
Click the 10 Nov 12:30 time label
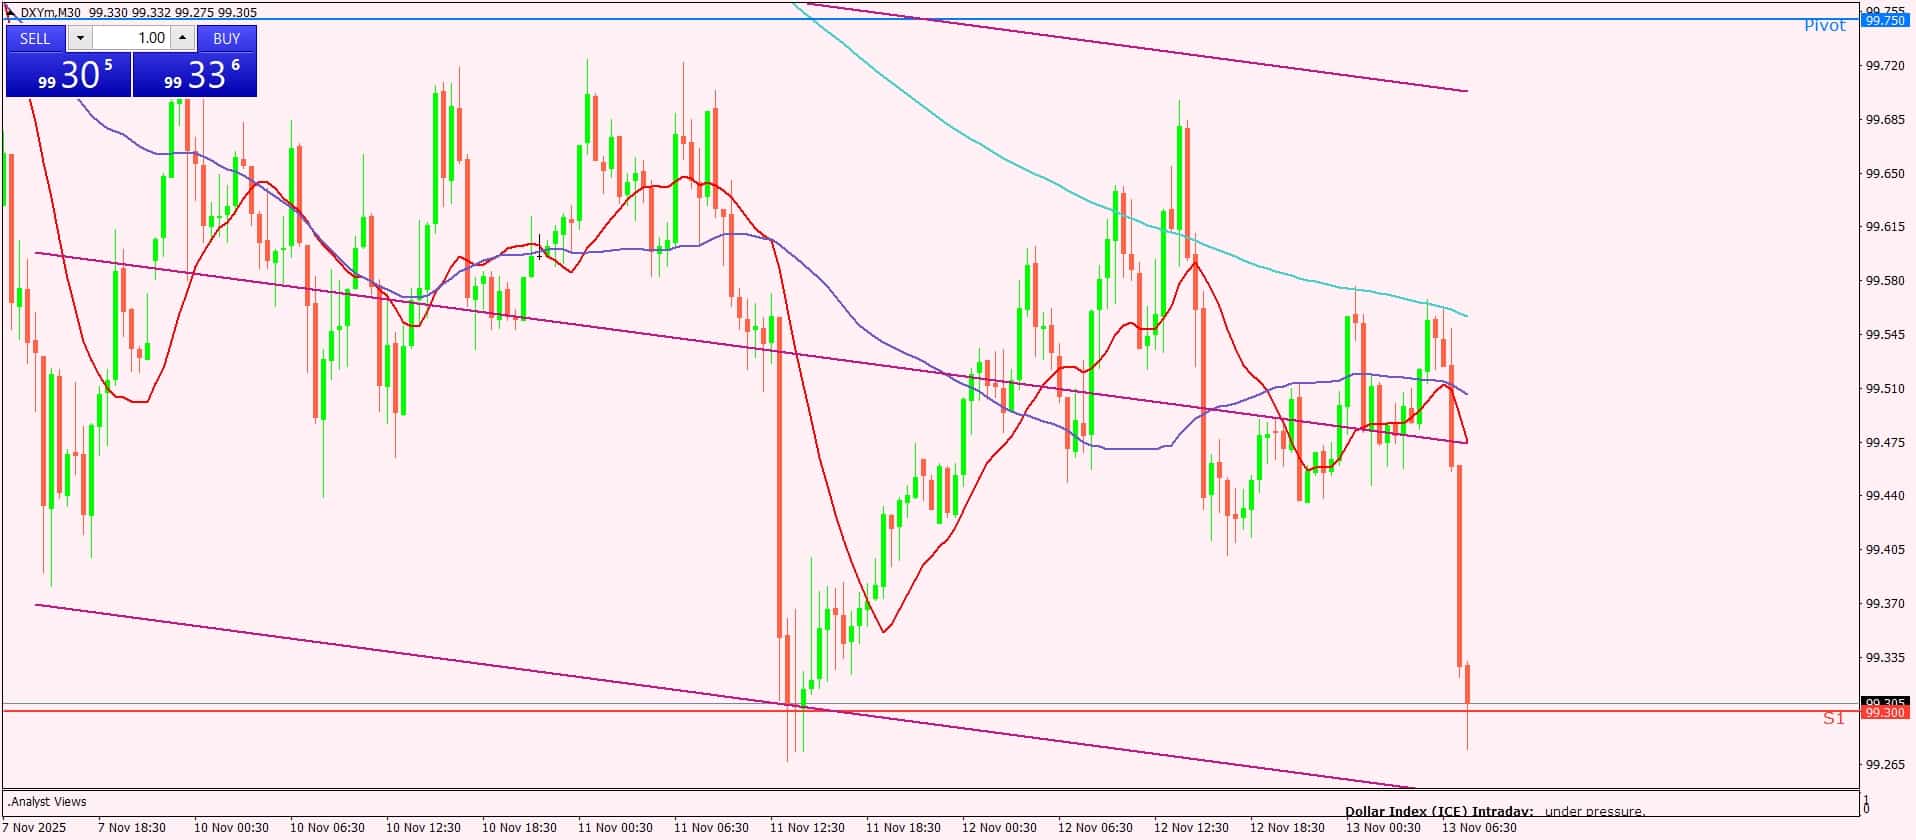(x=423, y=828)
